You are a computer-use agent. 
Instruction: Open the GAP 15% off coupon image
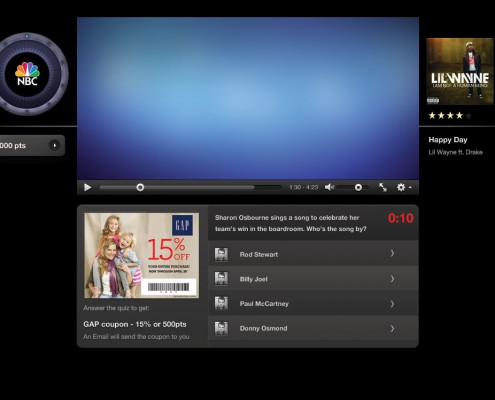point(142,256)
